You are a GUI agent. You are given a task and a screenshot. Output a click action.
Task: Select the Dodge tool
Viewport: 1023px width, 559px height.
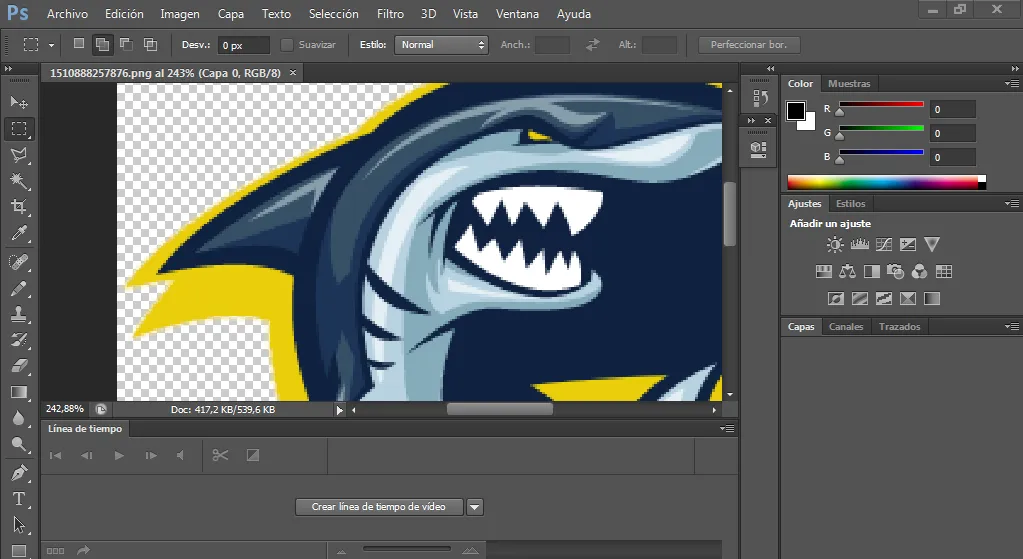click(x=19, y=445)
